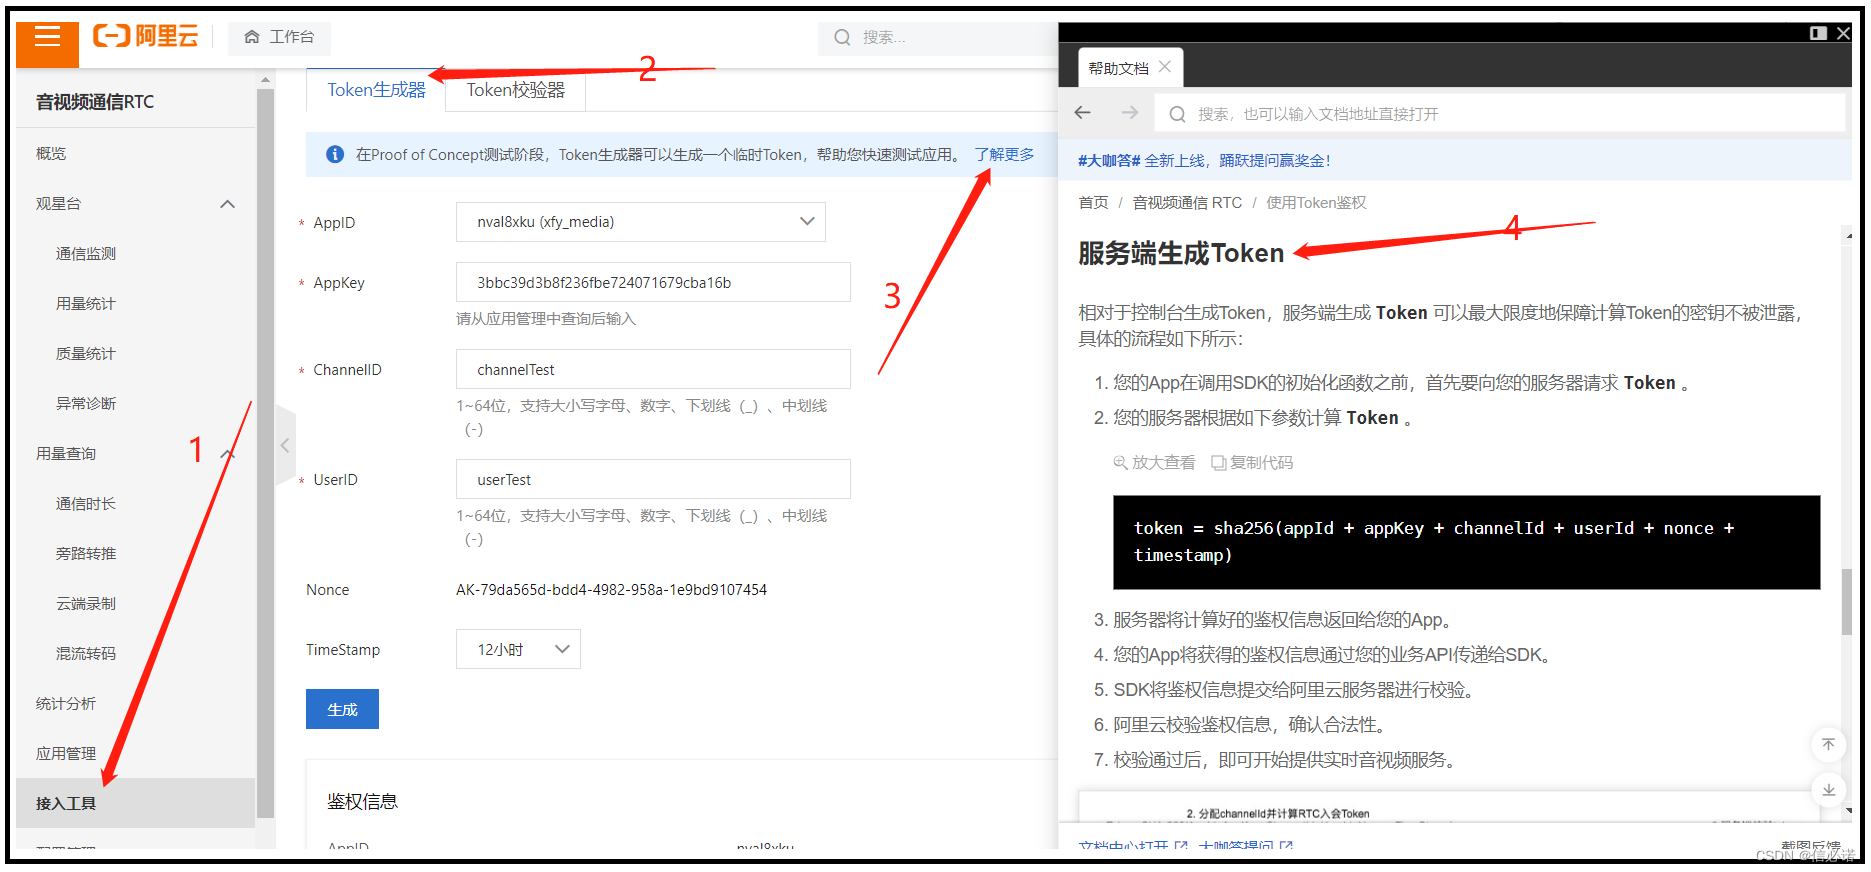Follow the 了解更多 link
Viewport: 1871px width, 872px height.
[x=1004, y=154]
